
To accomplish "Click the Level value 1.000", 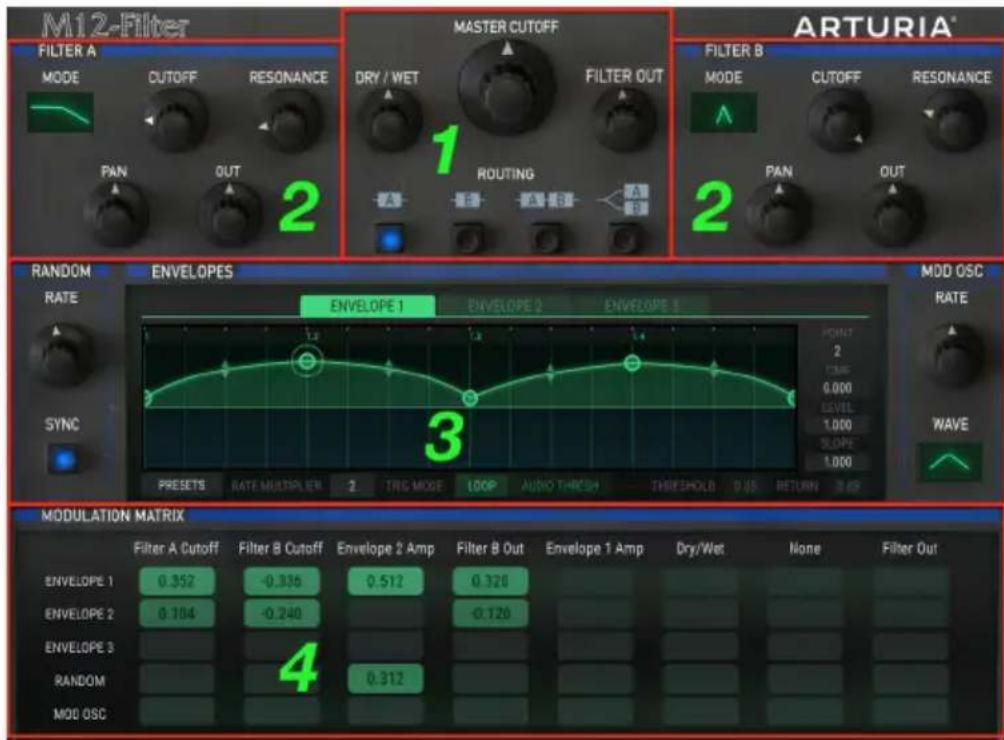I will pos(837,425).
